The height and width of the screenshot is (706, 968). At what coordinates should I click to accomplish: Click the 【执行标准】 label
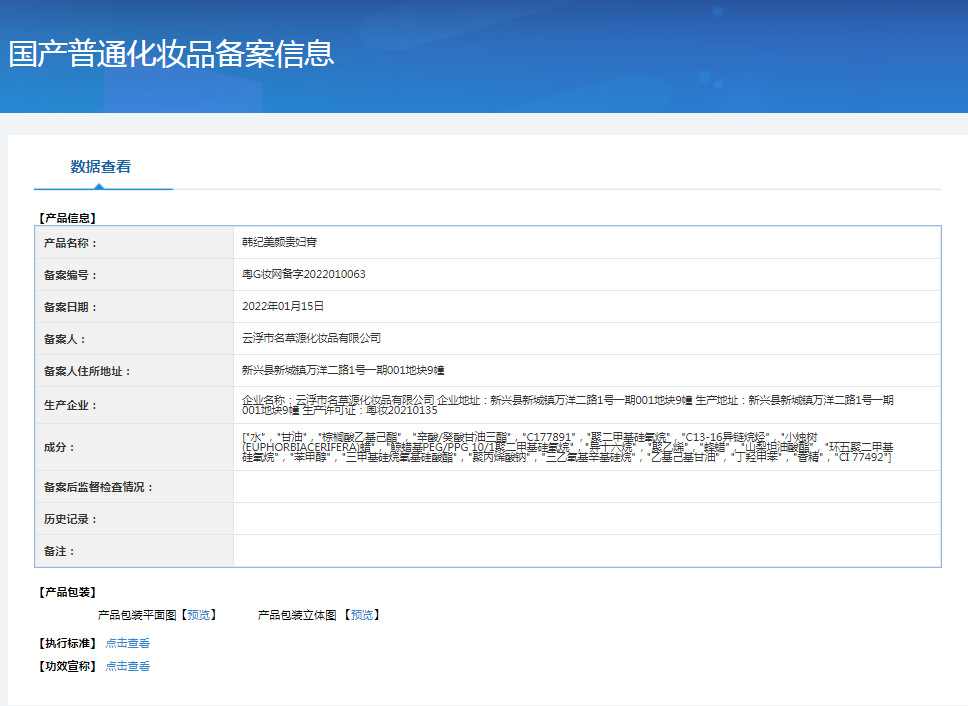(67, 643)
